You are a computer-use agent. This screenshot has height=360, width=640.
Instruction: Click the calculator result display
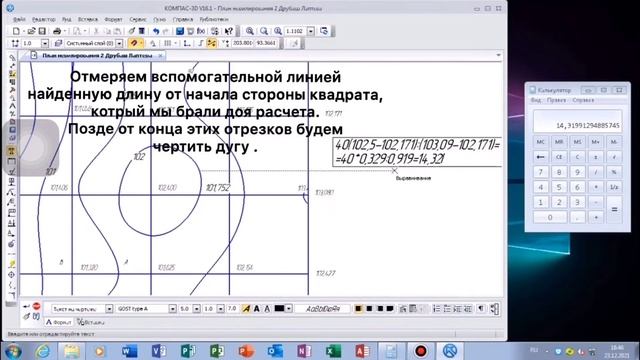click(x=578, y=121)
